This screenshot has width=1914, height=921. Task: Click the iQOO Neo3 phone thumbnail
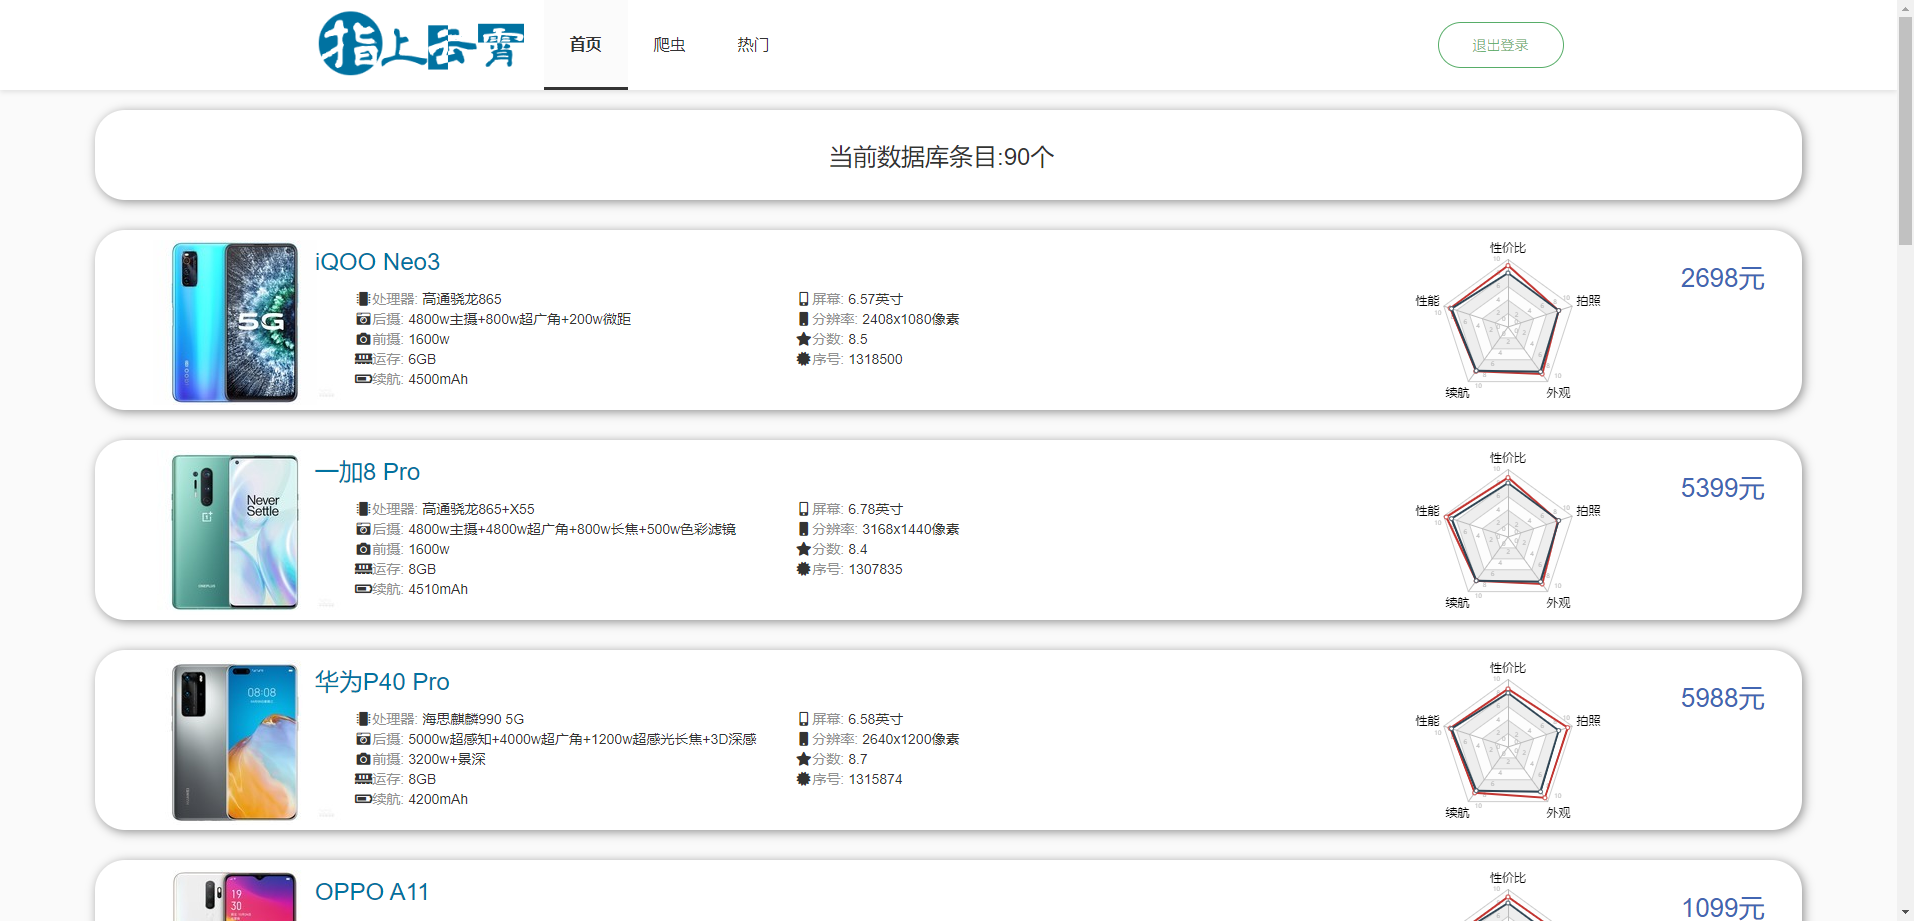[x=235, y=322]
